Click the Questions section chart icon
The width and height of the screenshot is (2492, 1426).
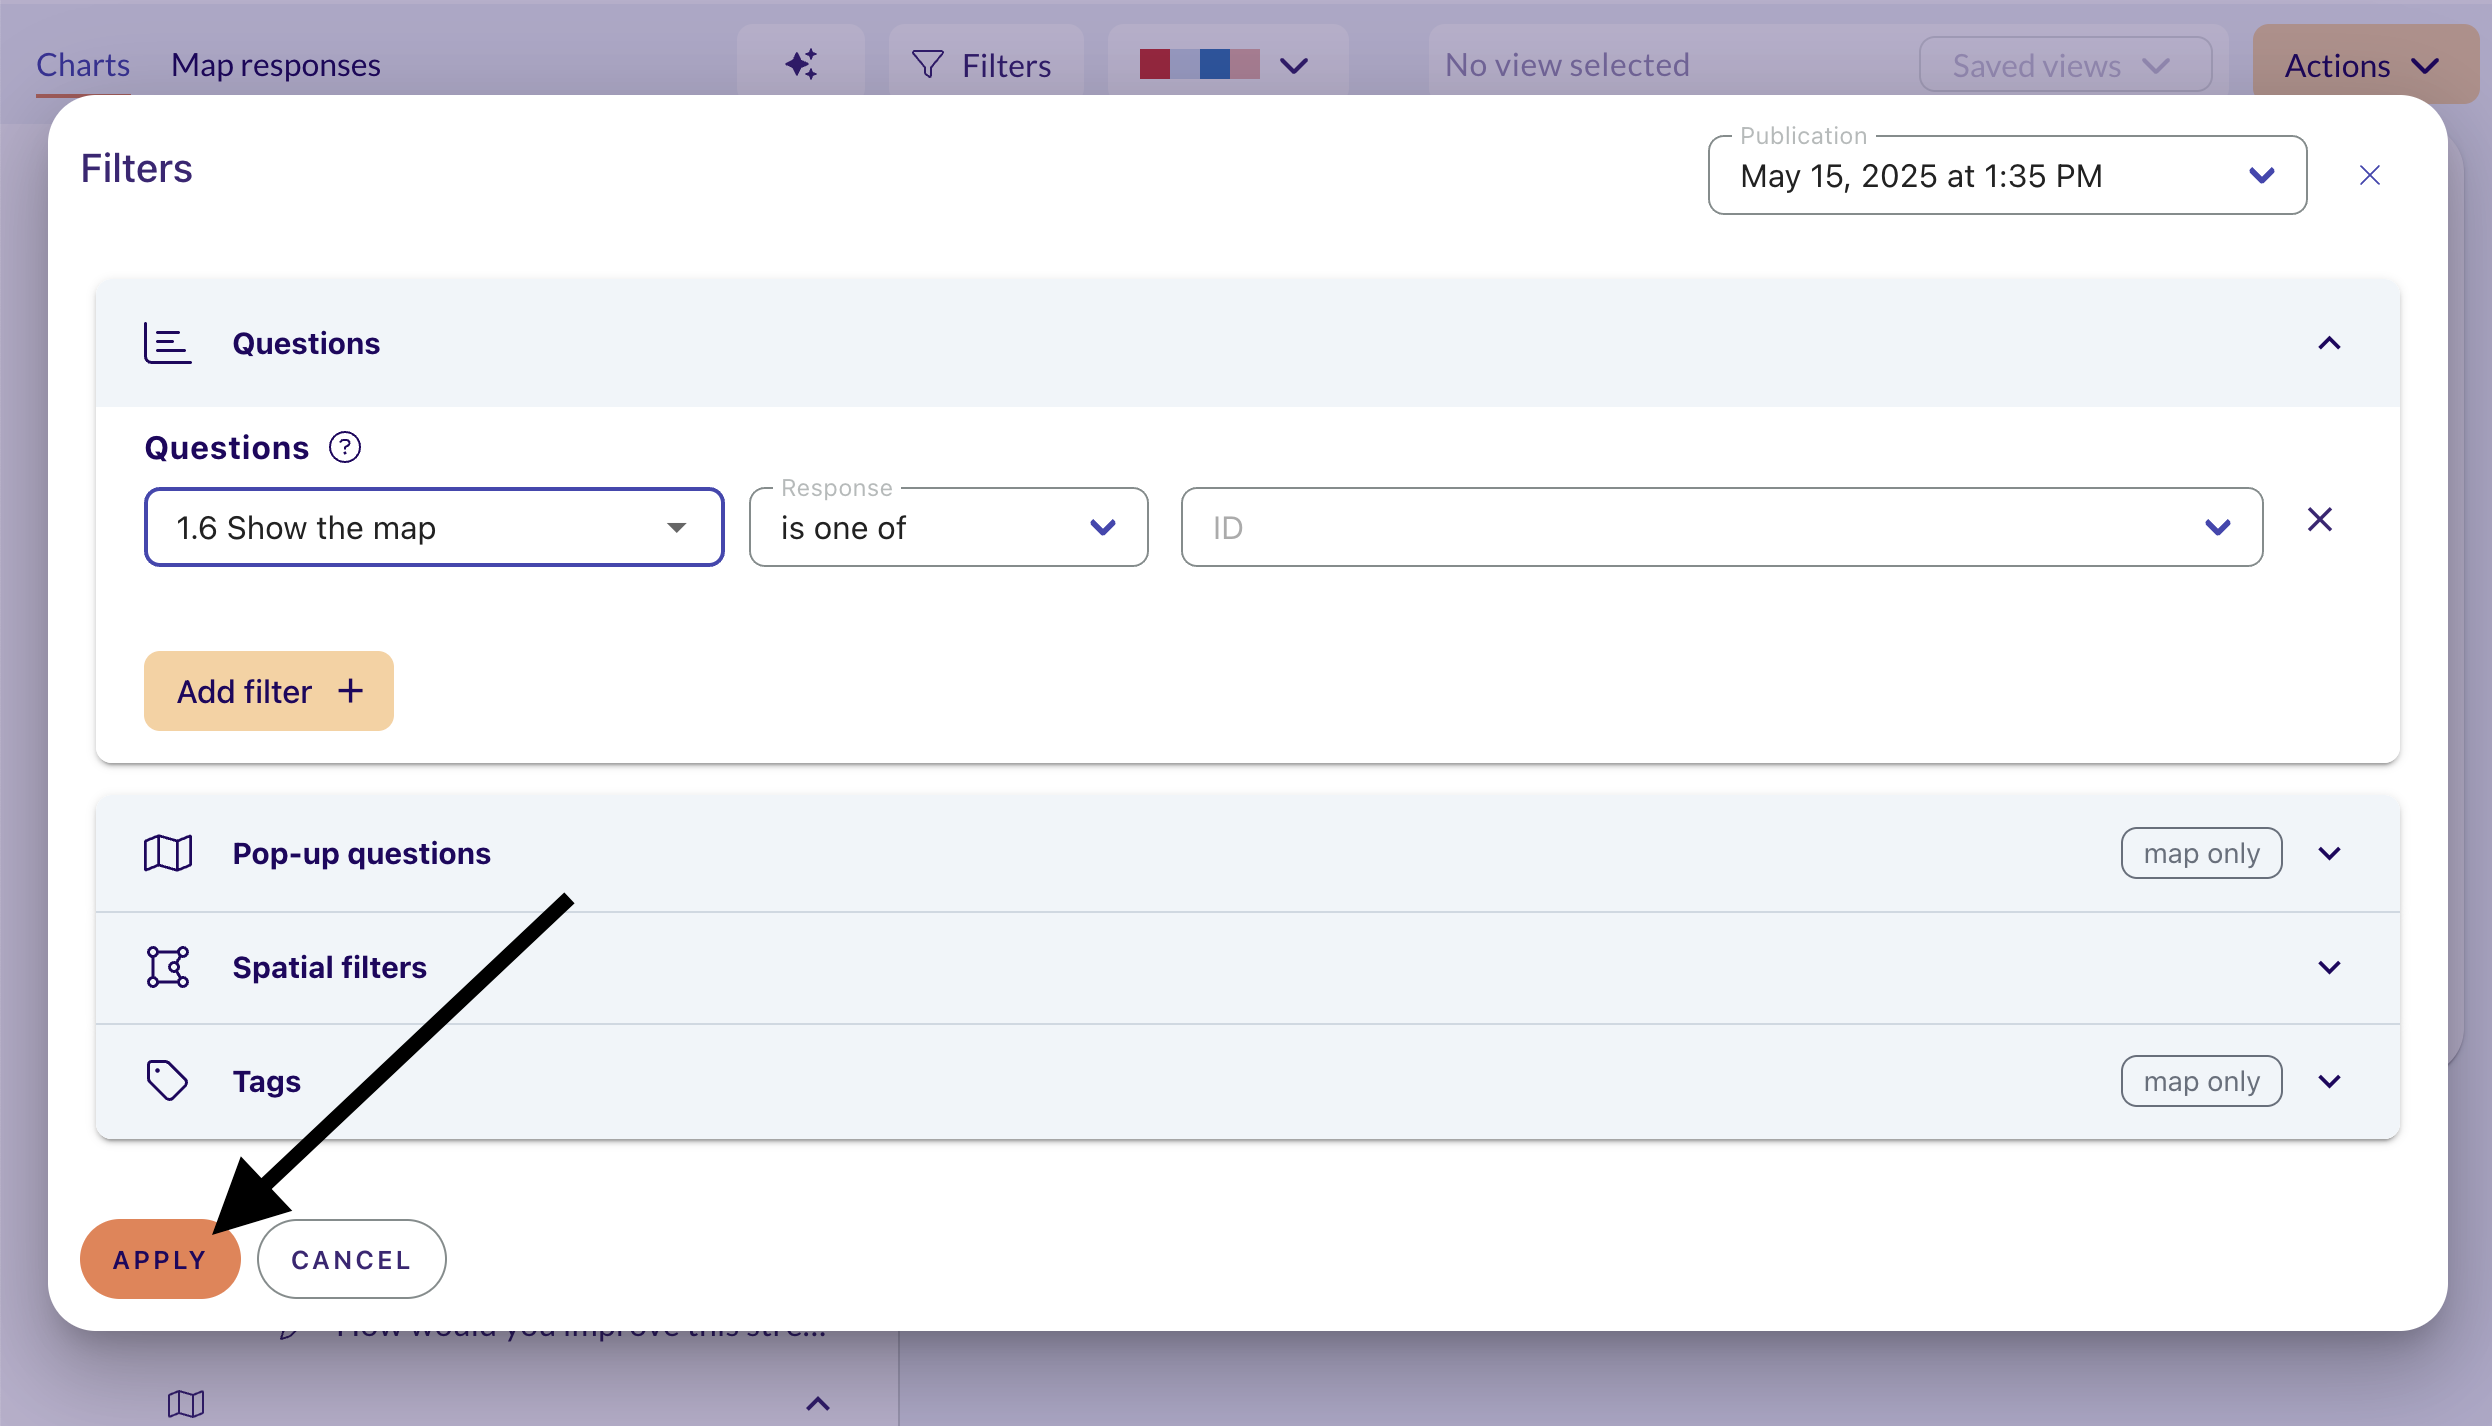point(167,343)
